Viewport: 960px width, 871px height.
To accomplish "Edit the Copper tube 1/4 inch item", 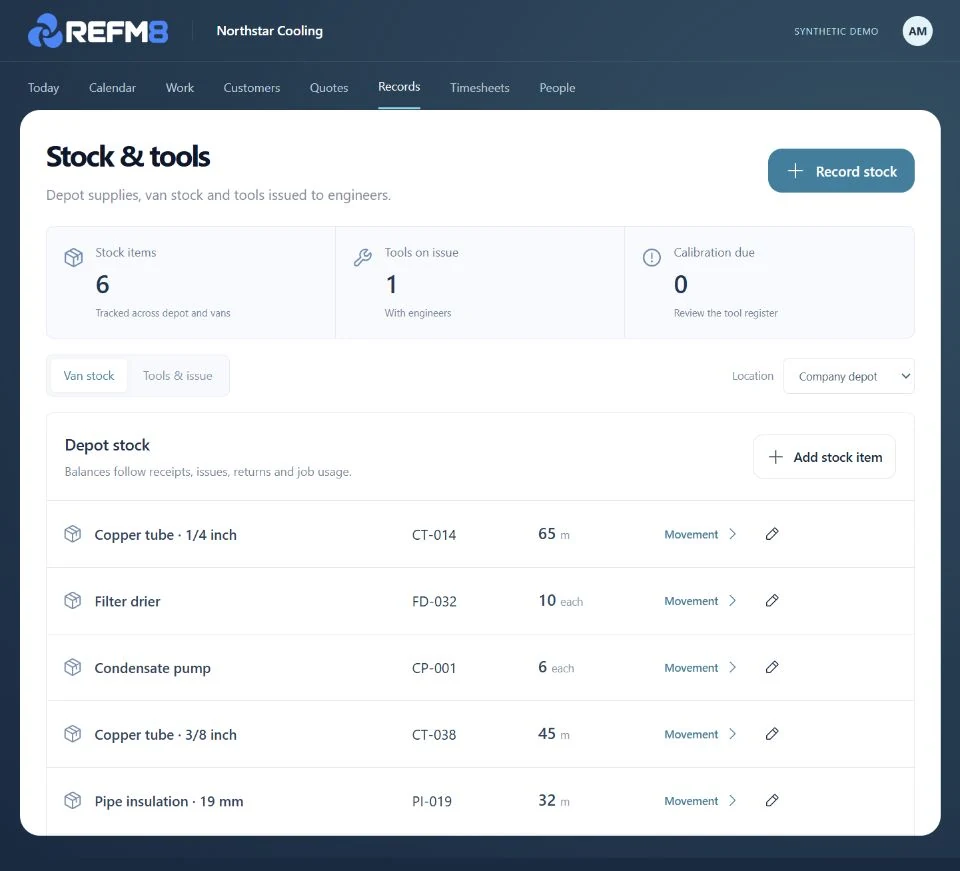I will [x=772, y=534].
